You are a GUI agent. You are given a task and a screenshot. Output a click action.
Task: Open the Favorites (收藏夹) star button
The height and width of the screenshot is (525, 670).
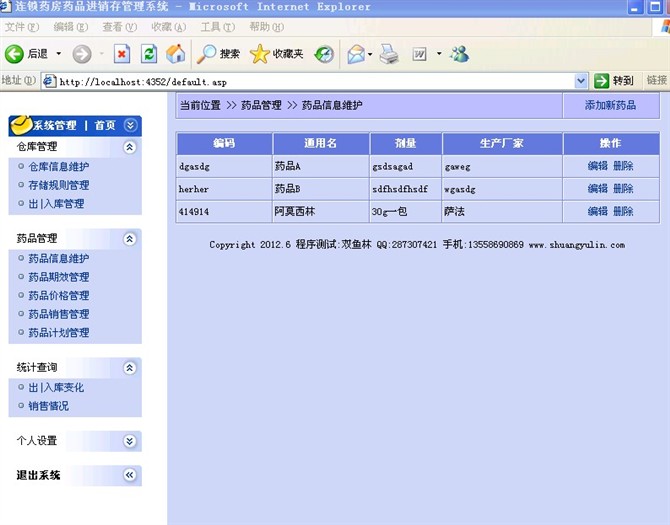pos(276,54)
